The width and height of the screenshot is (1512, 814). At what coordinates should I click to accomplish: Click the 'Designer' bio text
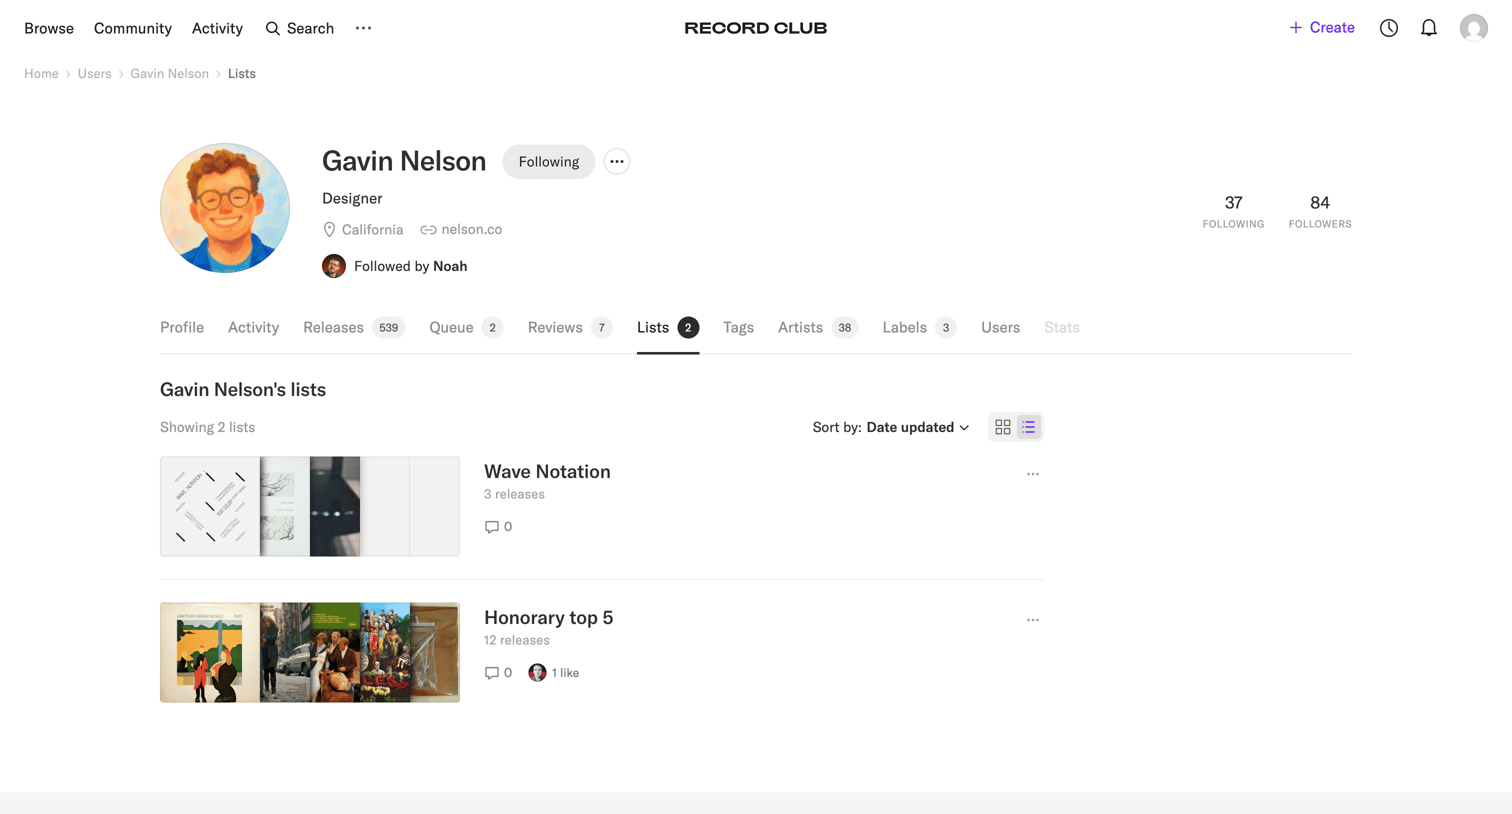tap(352, 198)
